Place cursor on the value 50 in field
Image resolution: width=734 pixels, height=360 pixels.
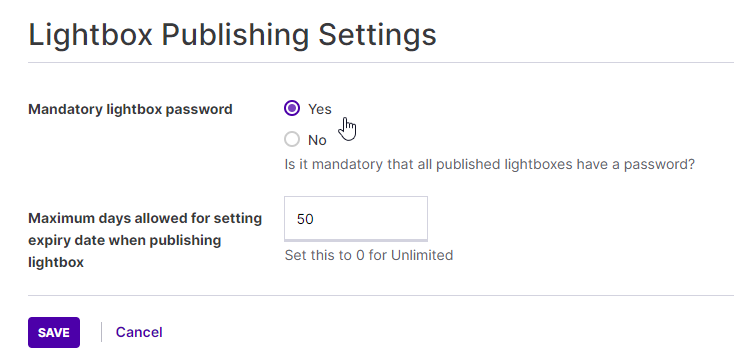pyautogui.click(x=305, y=219)
